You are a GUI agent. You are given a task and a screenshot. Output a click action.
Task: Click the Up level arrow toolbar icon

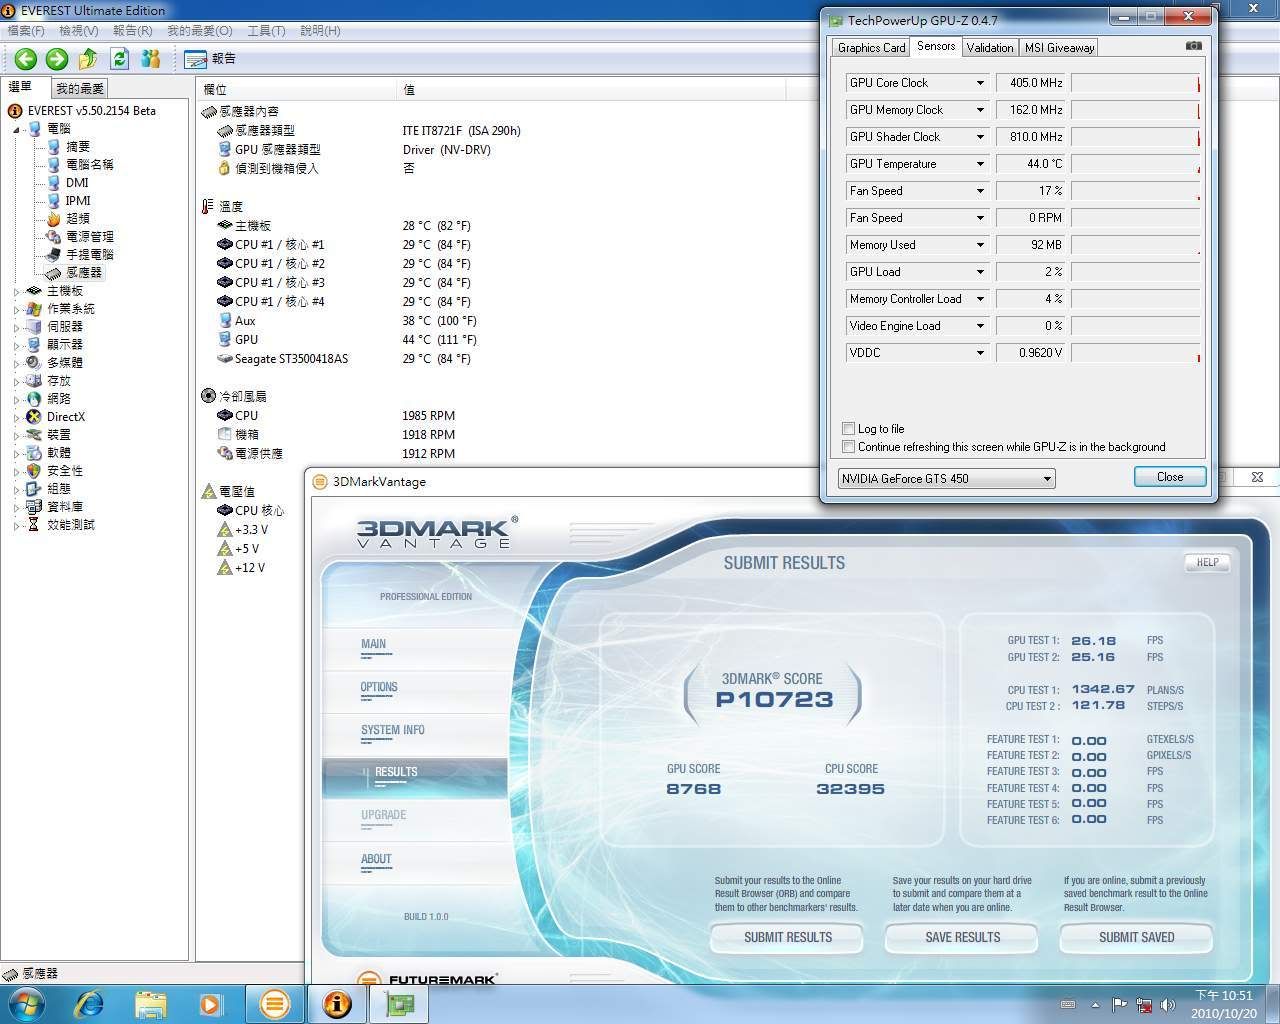[x=88, y=59]
